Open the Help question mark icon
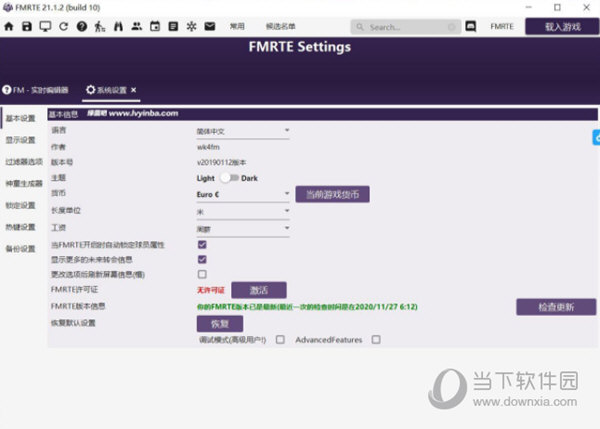Image resolution: width=600 pixels, height=429 pixels. pyautogui.click(x=82, y=26)
